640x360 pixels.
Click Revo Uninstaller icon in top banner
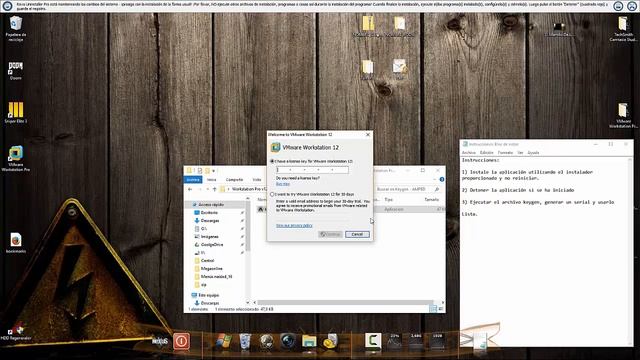pyautogui.click(x=7, y=6)
